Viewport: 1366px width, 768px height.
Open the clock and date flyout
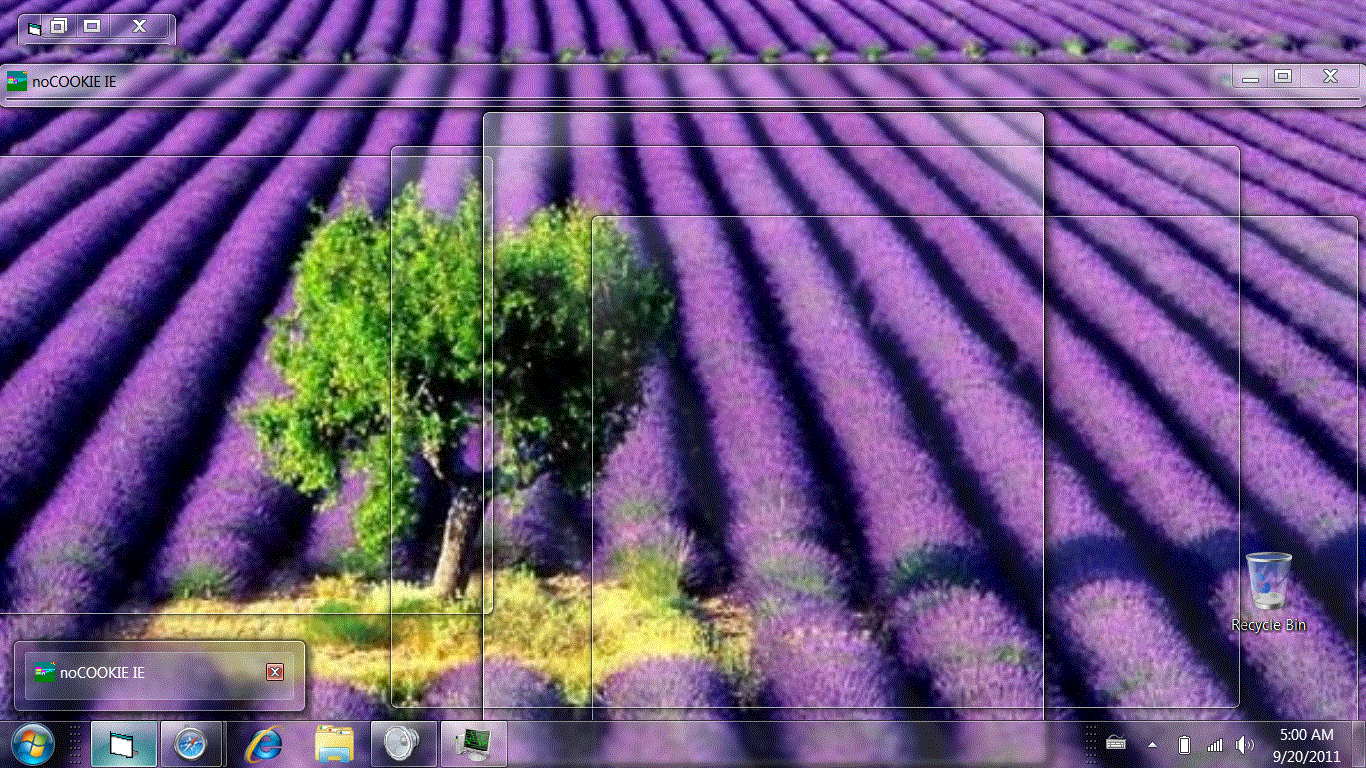tap(1306, 744)
